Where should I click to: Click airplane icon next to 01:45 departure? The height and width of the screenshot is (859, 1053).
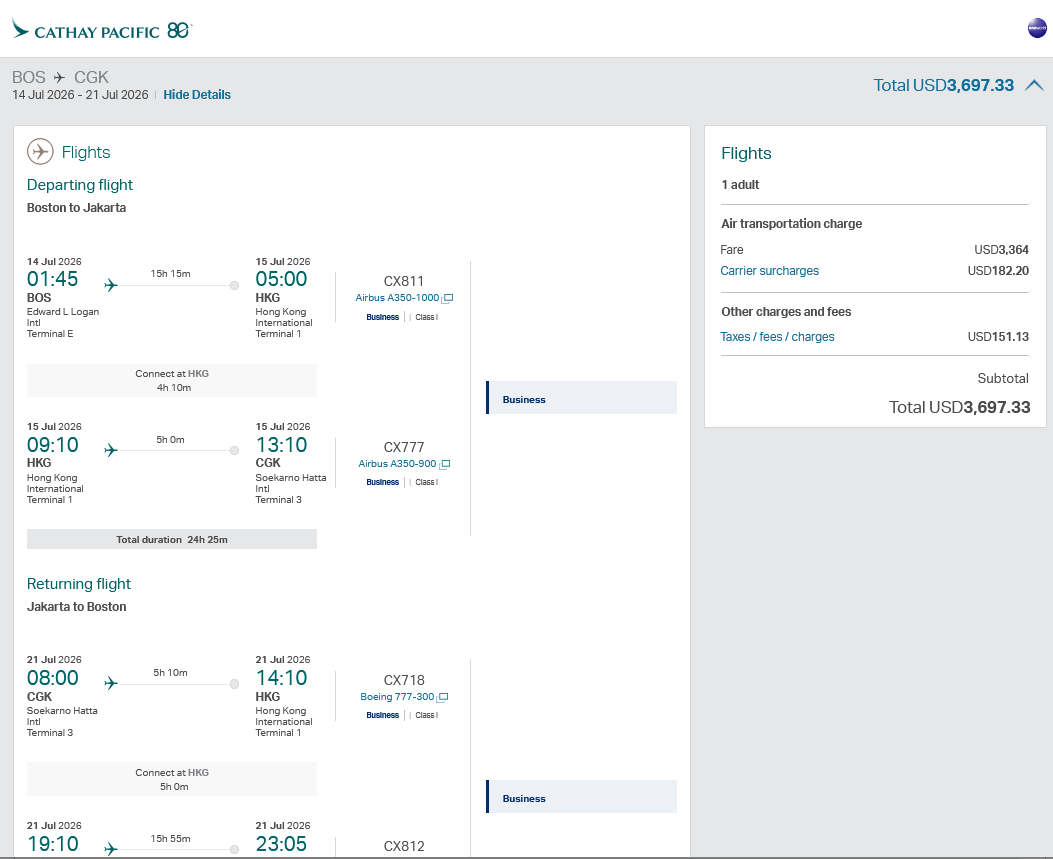pyautogui.click(x=111, y=285)
